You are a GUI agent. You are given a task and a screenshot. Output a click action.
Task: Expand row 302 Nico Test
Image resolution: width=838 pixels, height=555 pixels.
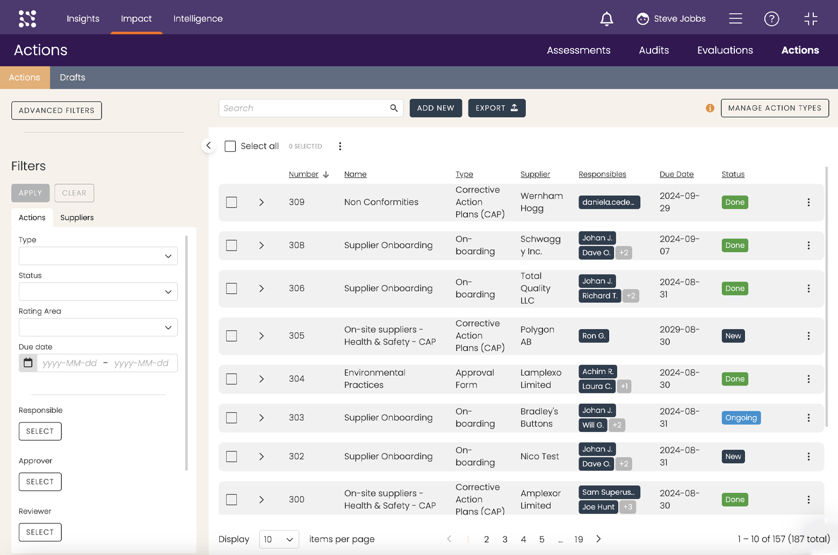(x=261, y=457)
